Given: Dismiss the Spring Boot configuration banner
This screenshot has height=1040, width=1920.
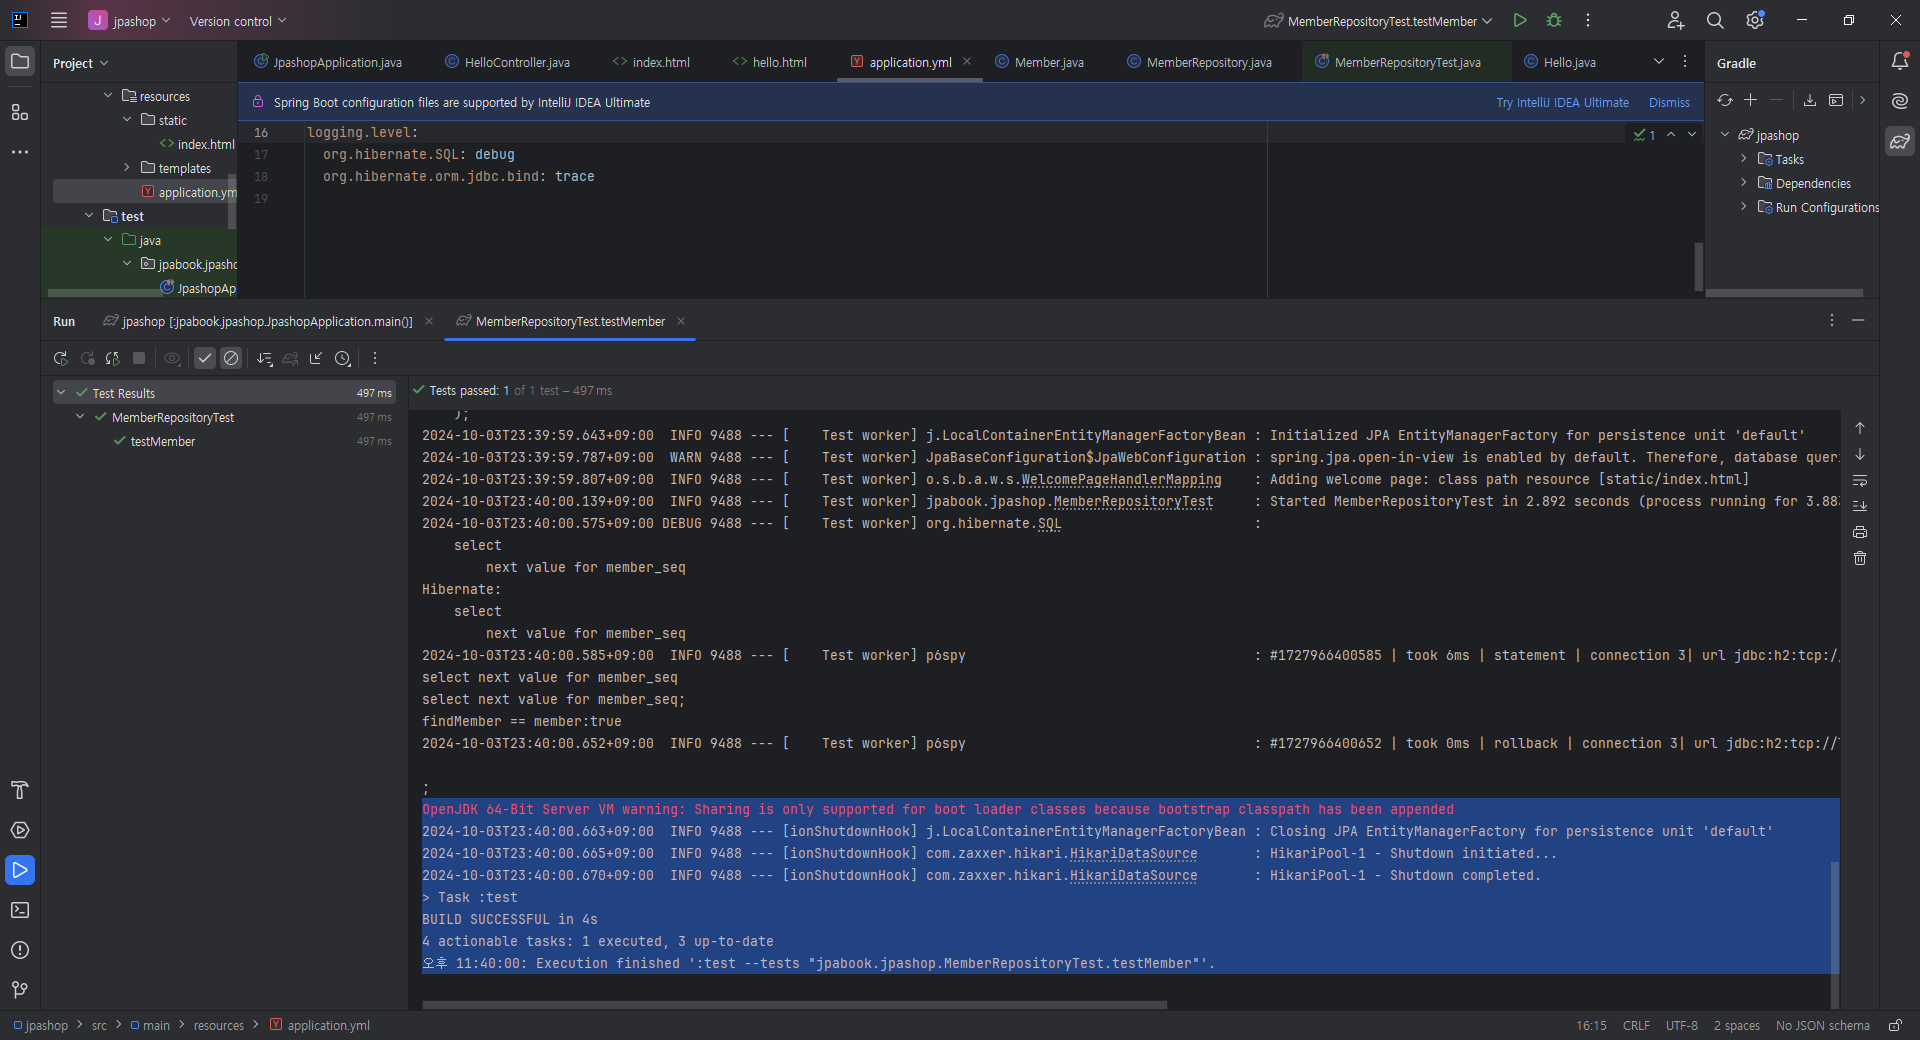Looking at the screenshot, I should point(1669,103).
